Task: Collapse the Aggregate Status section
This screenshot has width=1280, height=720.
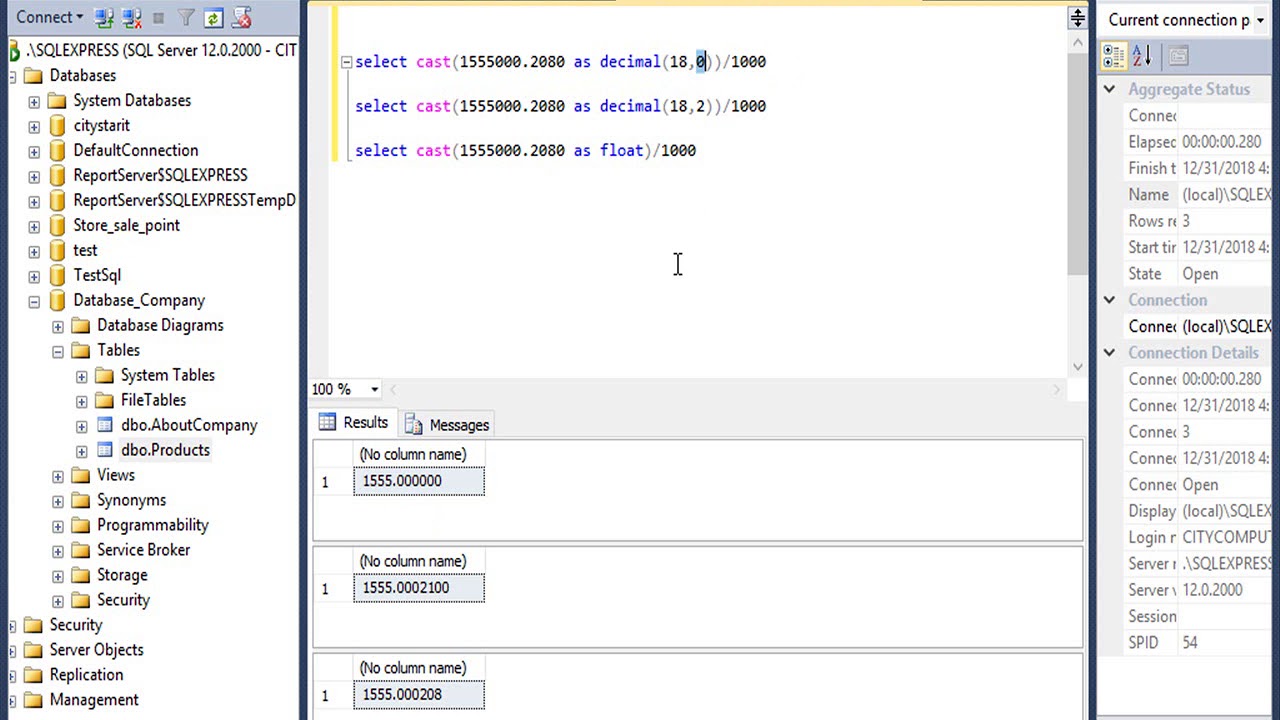Action: click(x=1109, y=90)
